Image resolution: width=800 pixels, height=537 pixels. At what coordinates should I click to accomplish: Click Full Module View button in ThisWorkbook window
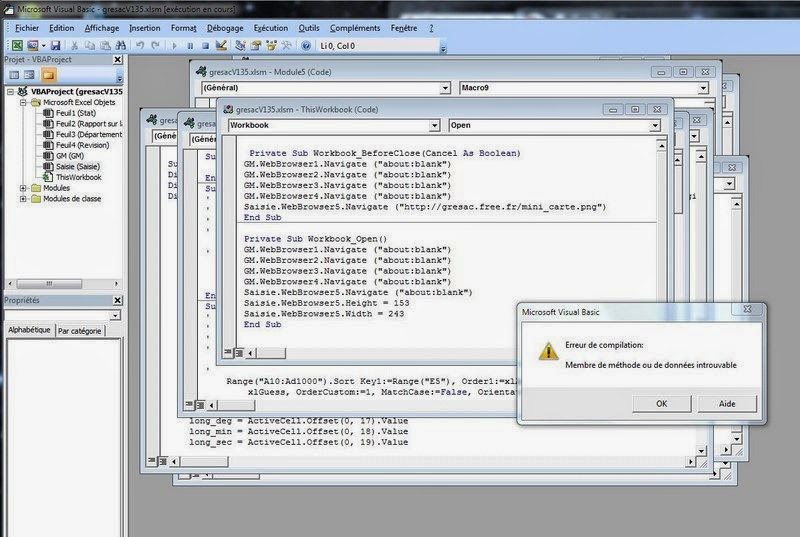pyautogui.click(x=239, y=352)
